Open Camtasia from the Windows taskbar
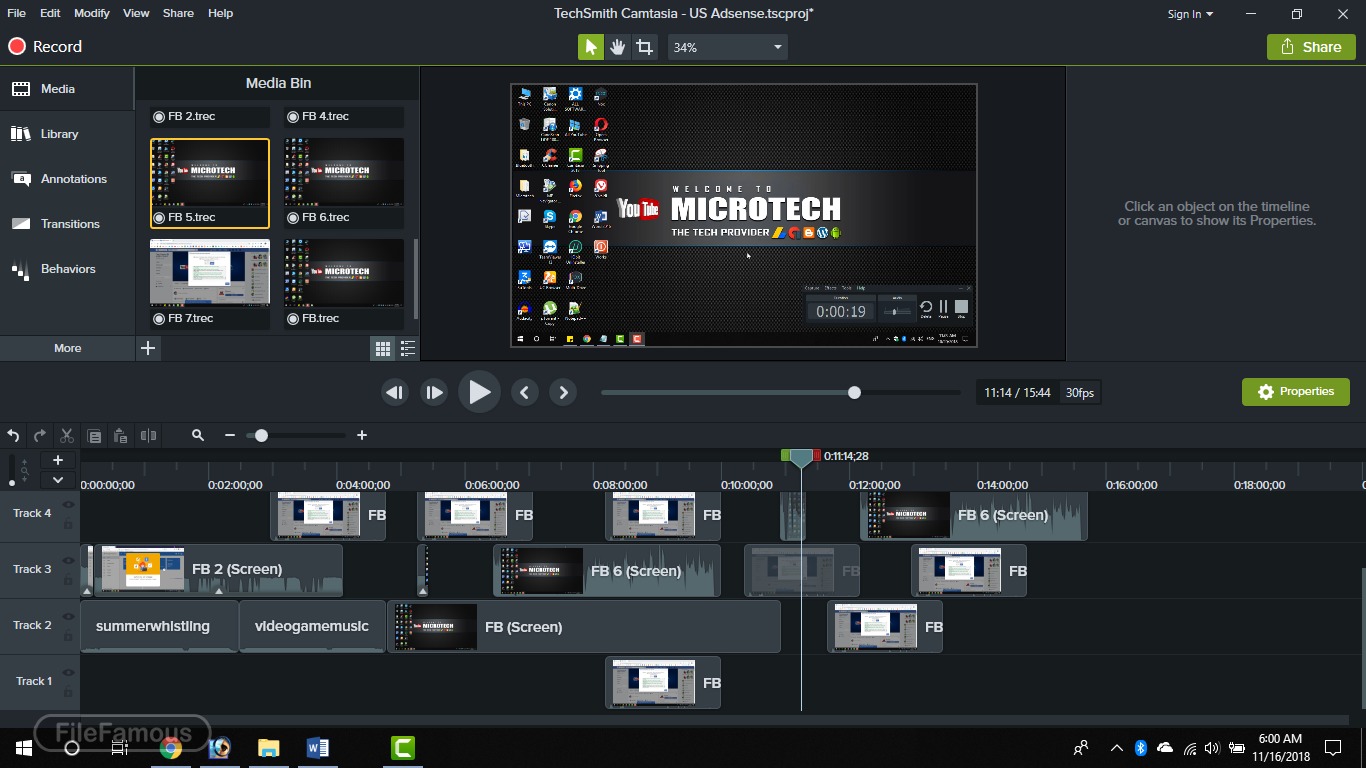The image size is (1366, 768). [x=403, y=747]
